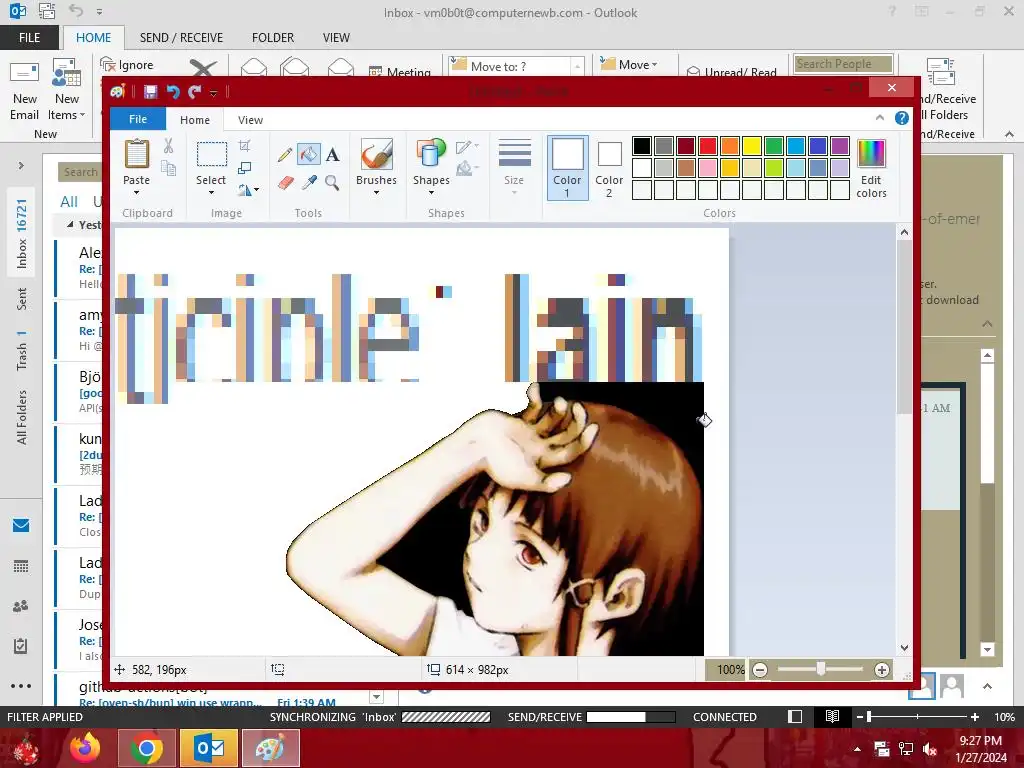Click the Resize icon in Image group
The height and width of the screenshot is (768, 1024).
click(x=245, y=168)
